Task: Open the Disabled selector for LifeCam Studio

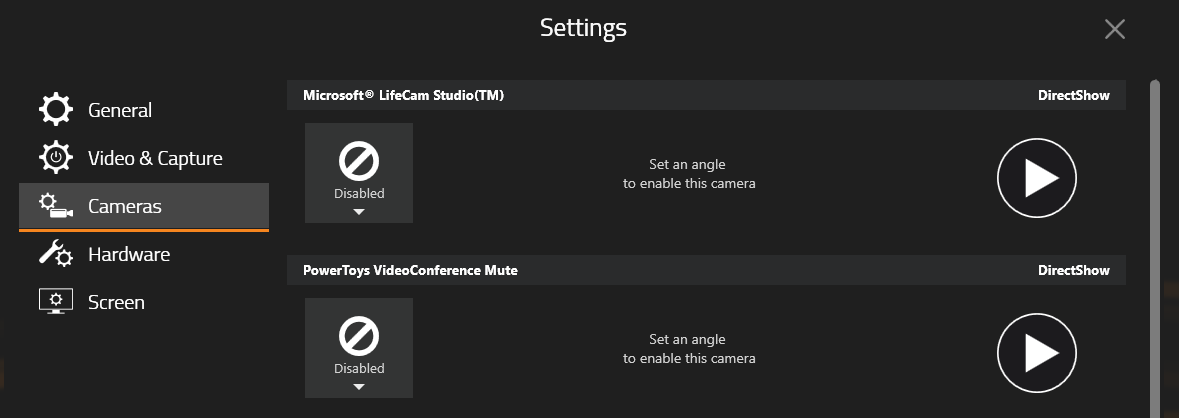Action: click(359, 173)
